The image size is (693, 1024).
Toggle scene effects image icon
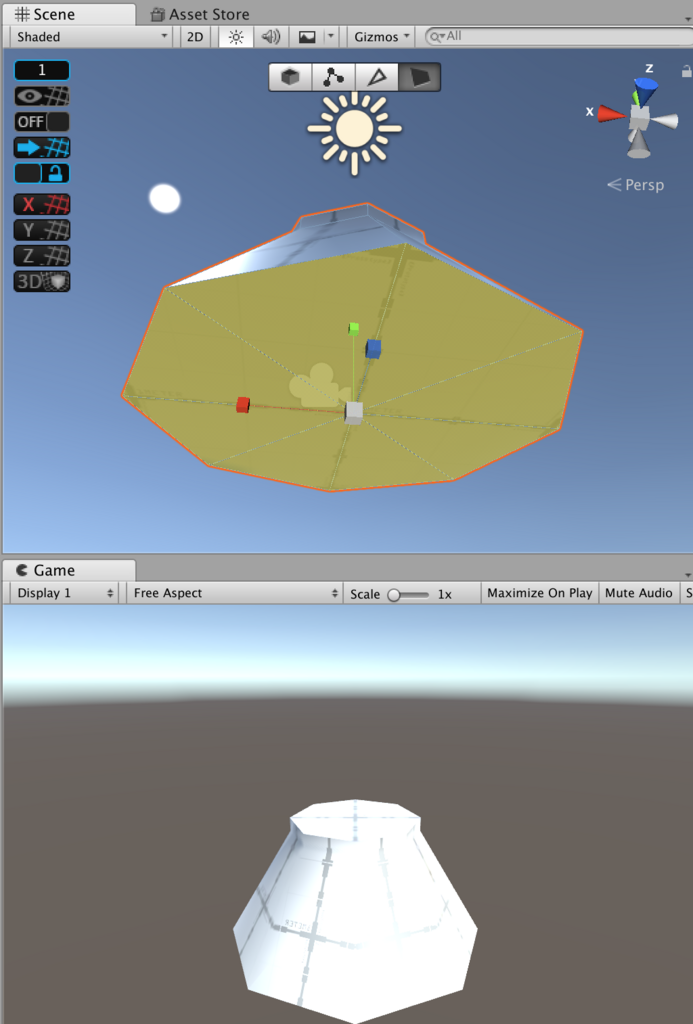pyautogui.click(x=307, y=37)
